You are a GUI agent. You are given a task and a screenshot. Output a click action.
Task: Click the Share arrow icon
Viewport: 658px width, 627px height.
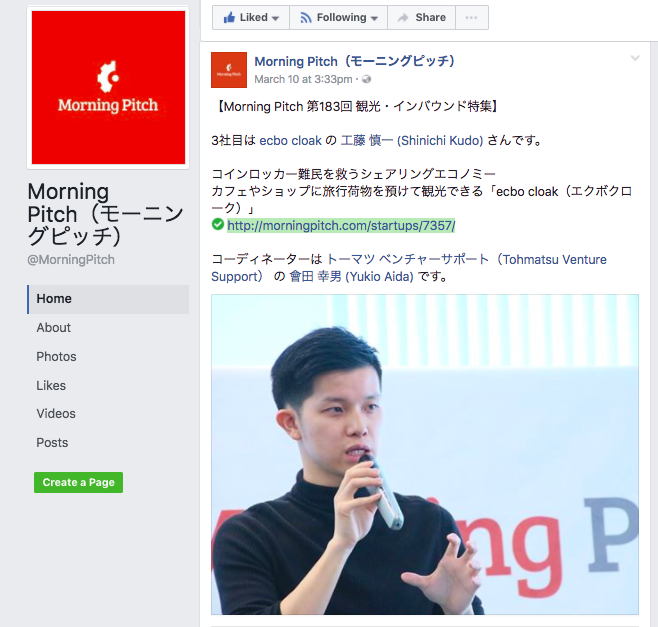pos(403,18)
